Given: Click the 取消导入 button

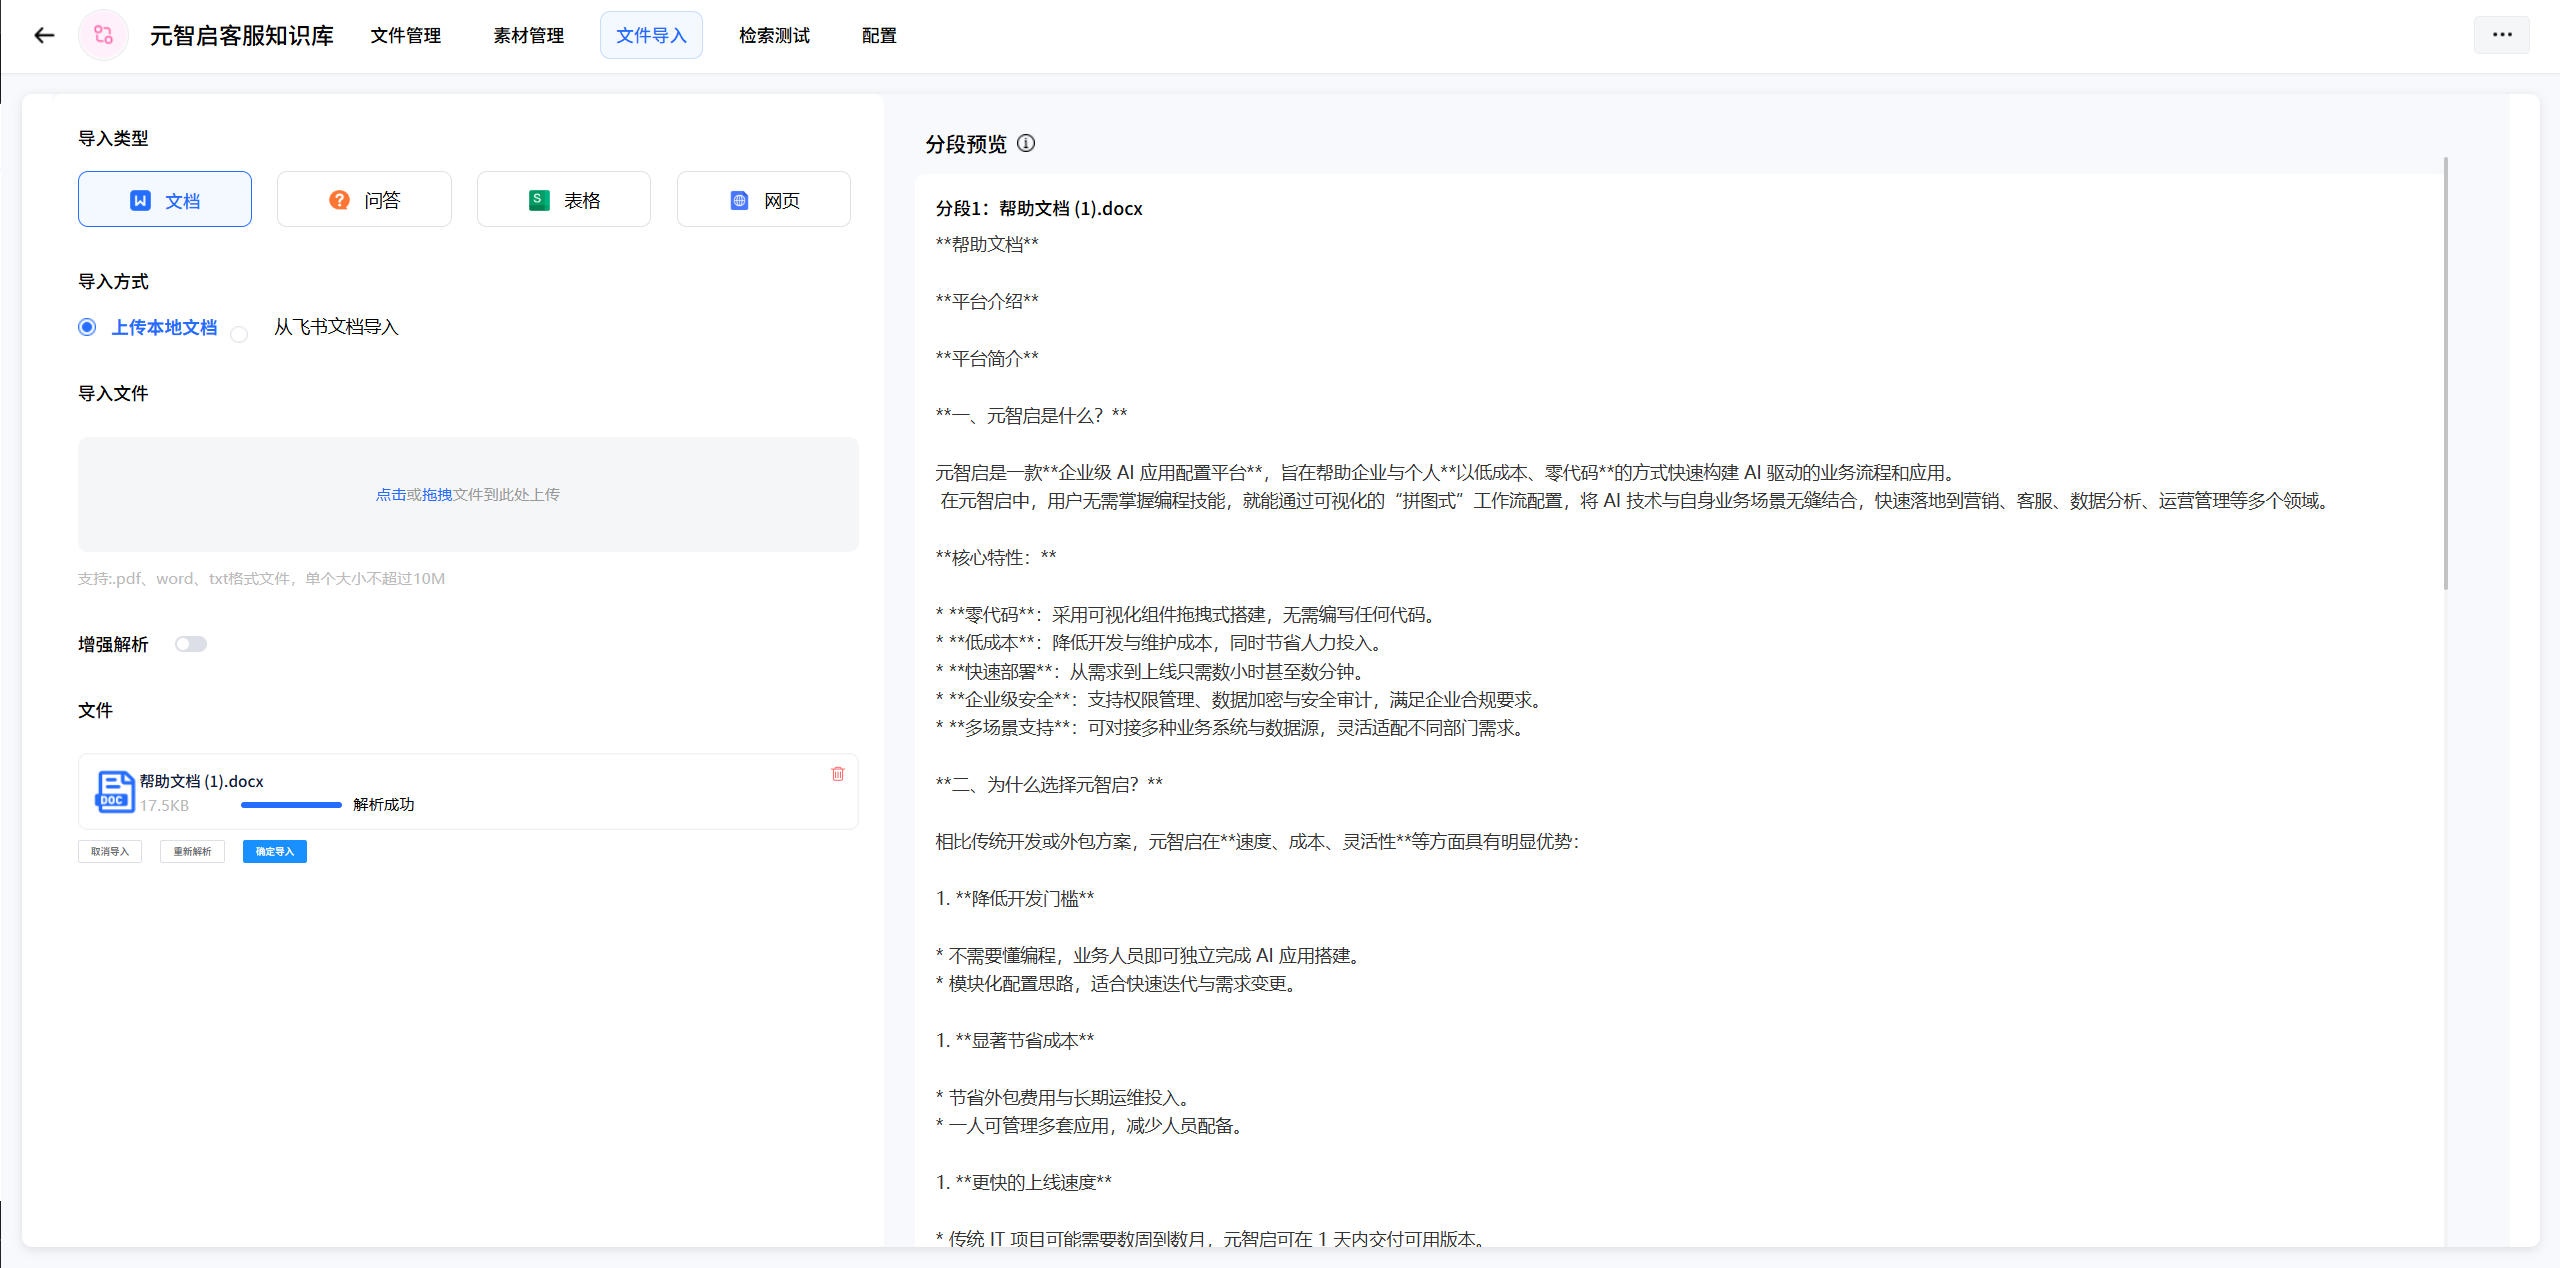Looking at the screenshot, I should click(110, 851).
